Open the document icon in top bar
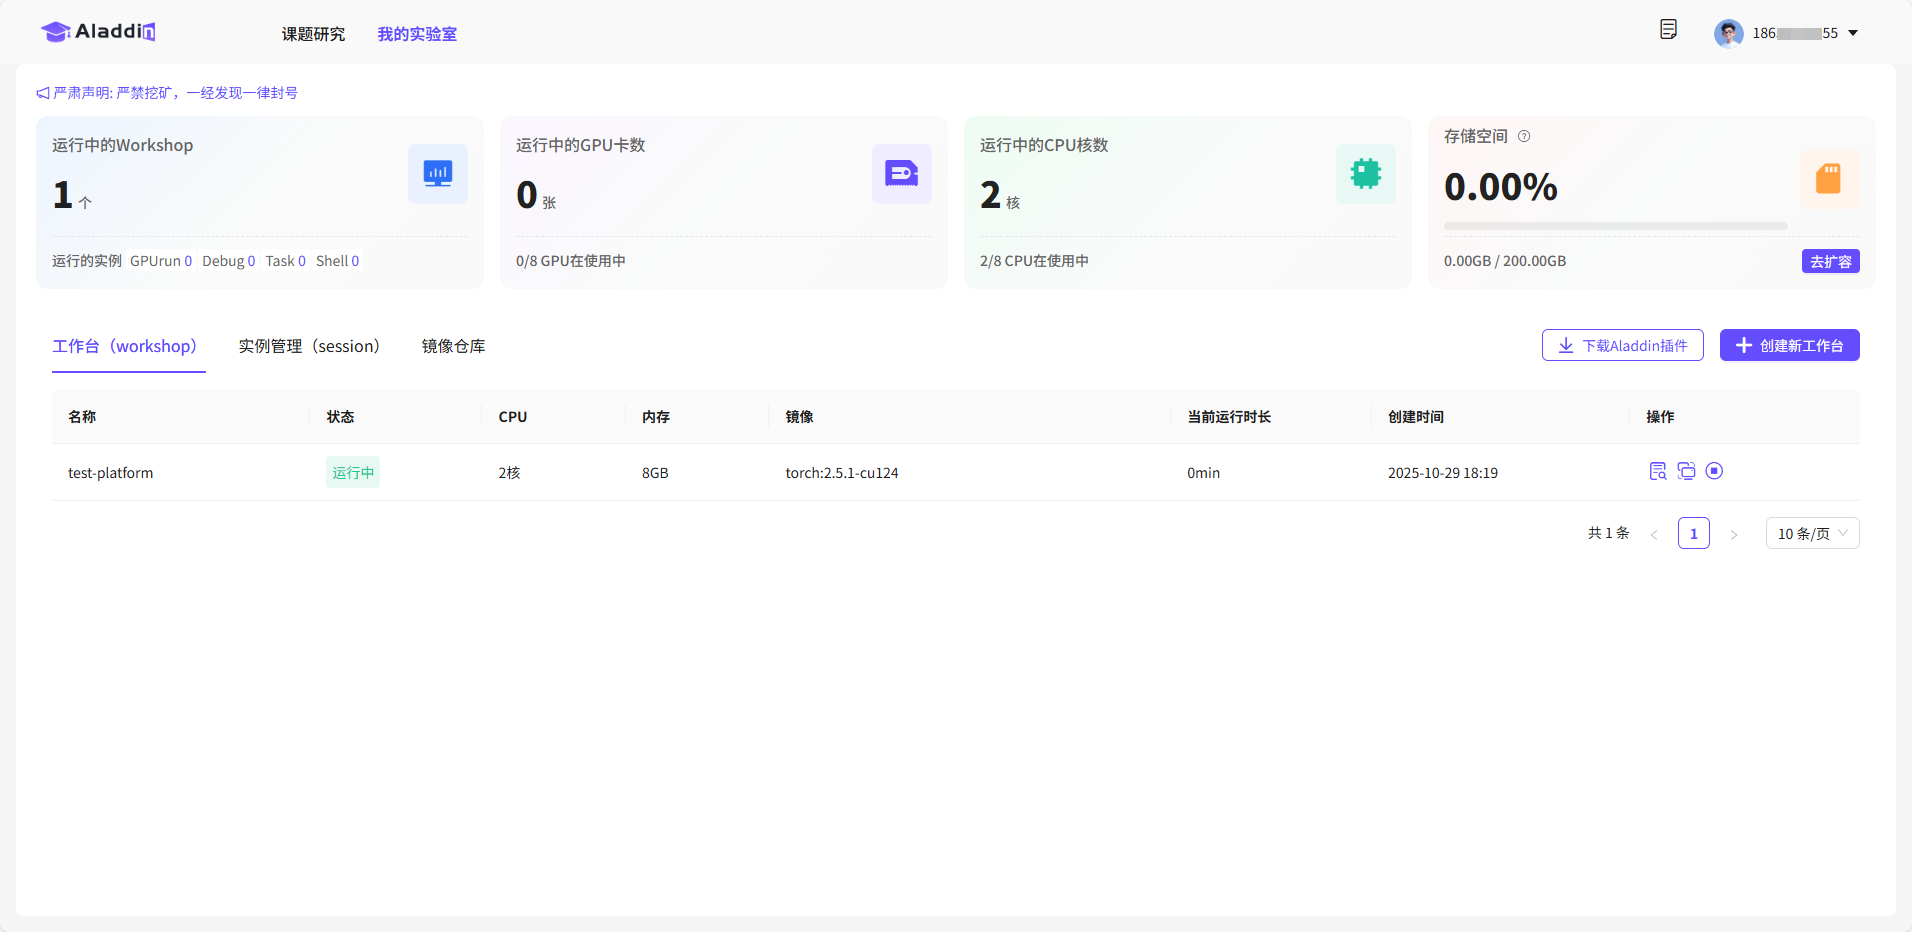This screenshot has height=932, width=1912. click(1668, 30)
